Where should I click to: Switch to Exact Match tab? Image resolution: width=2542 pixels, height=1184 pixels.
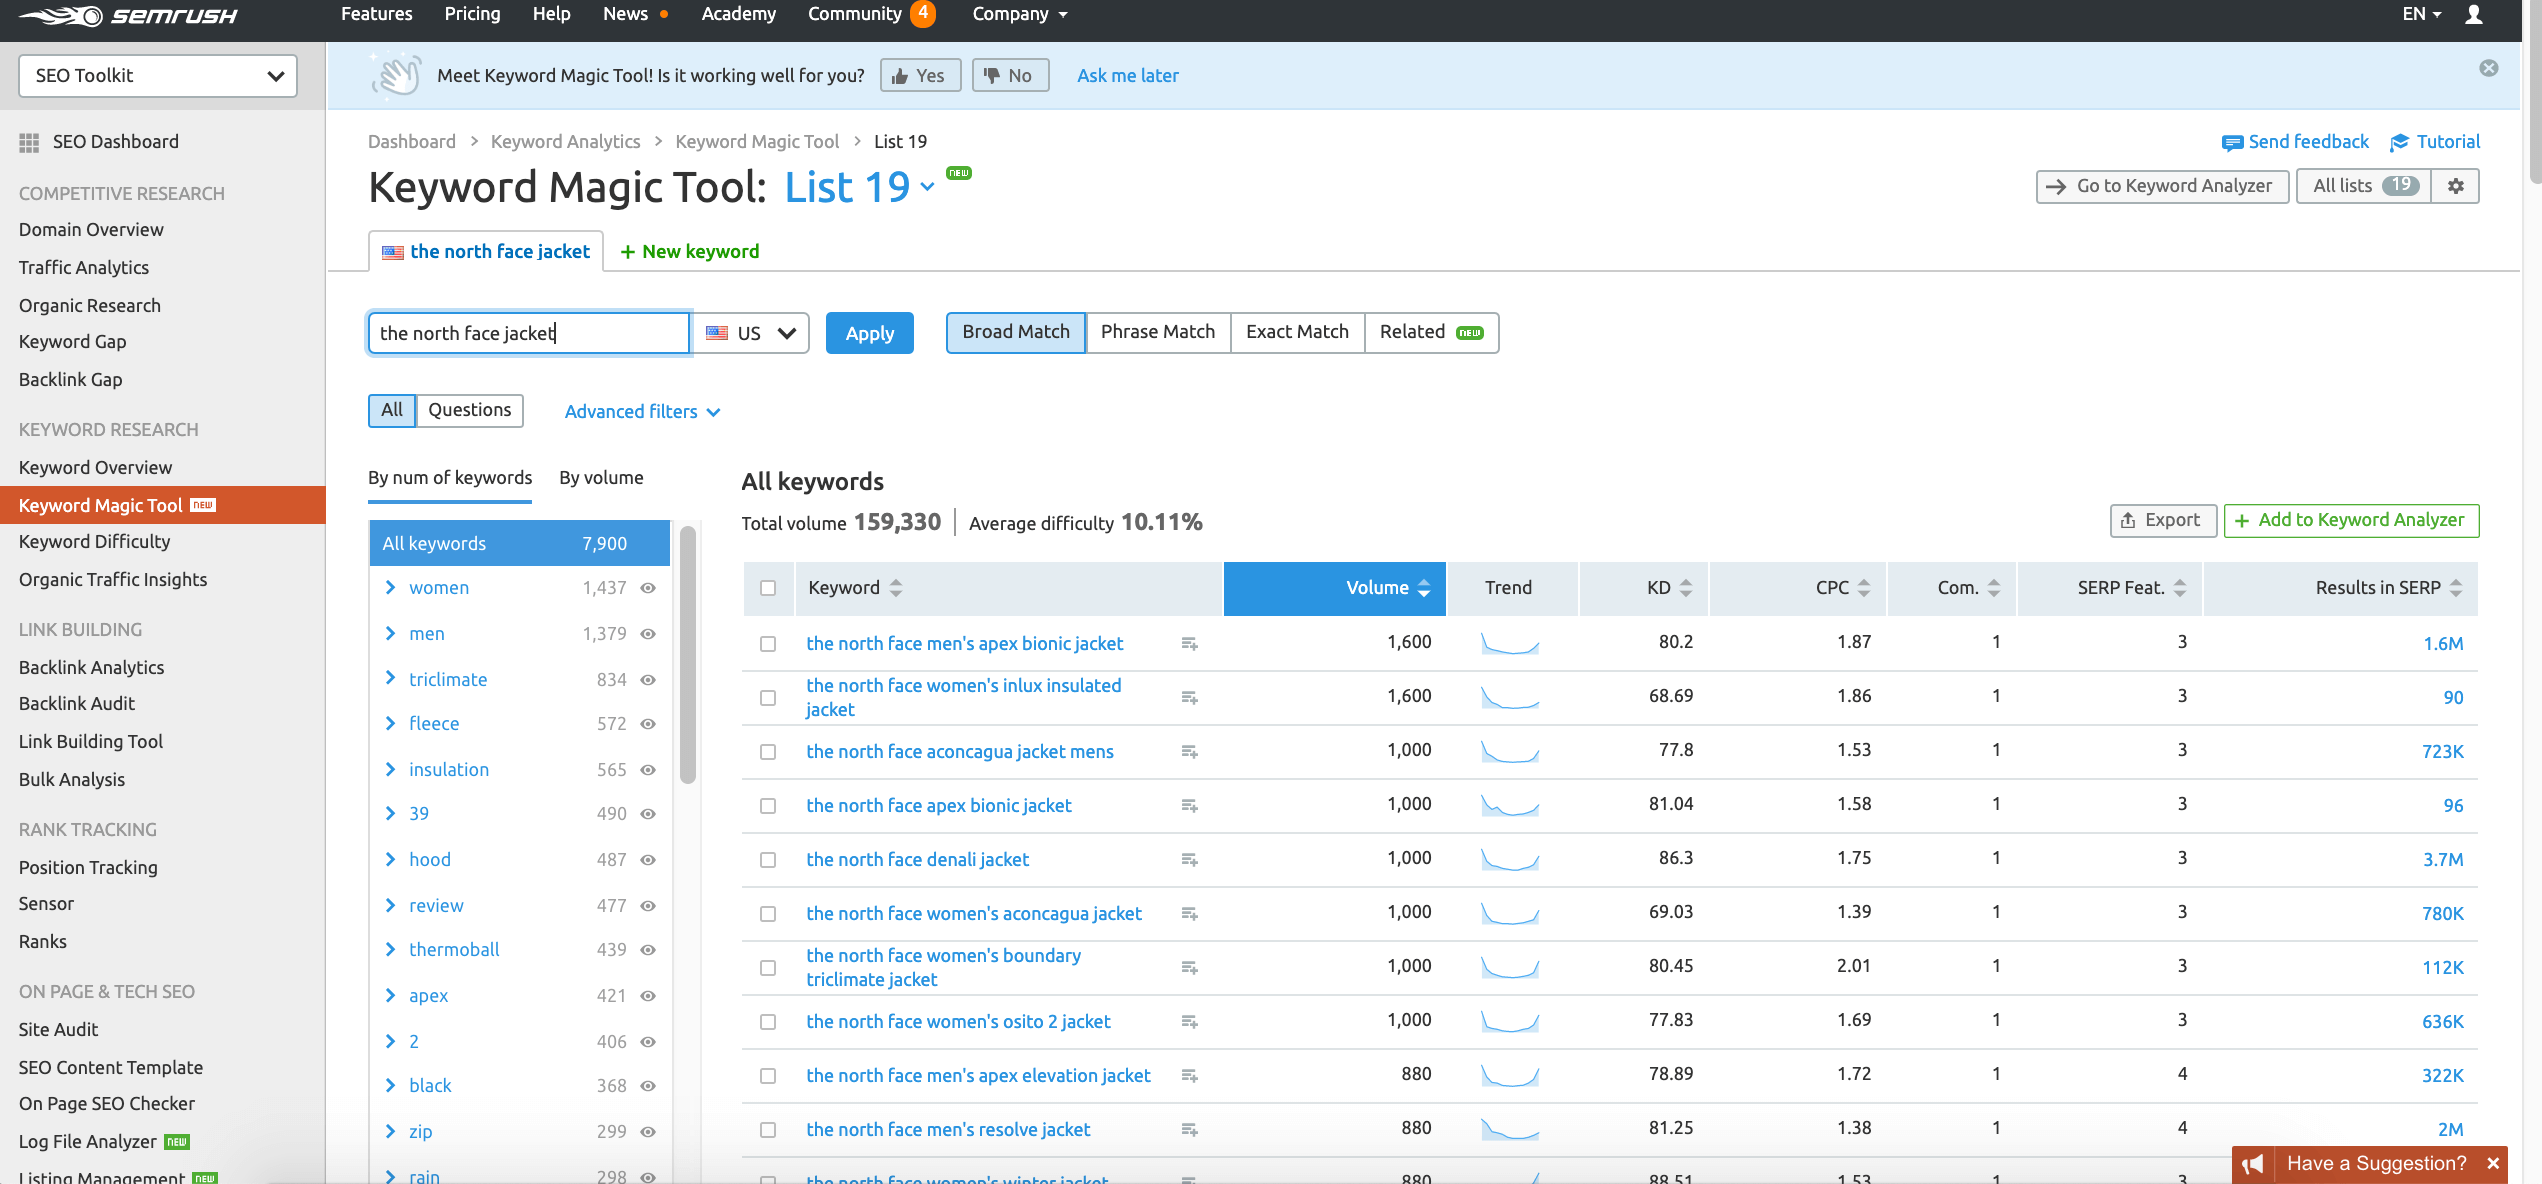tap(1297, 332)
